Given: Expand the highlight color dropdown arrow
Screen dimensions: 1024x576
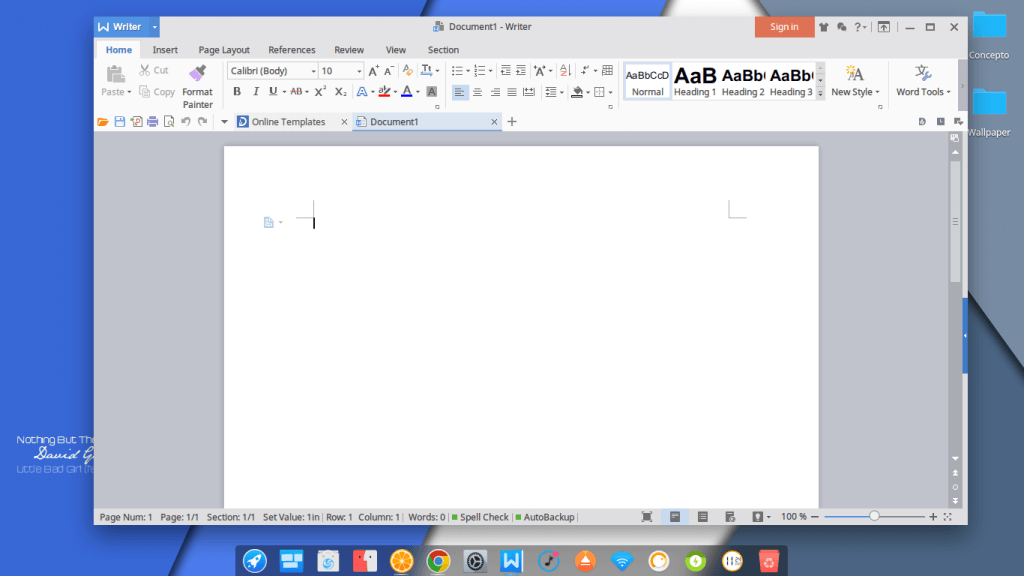Looking at the screenshot, I should click(395, 92).
